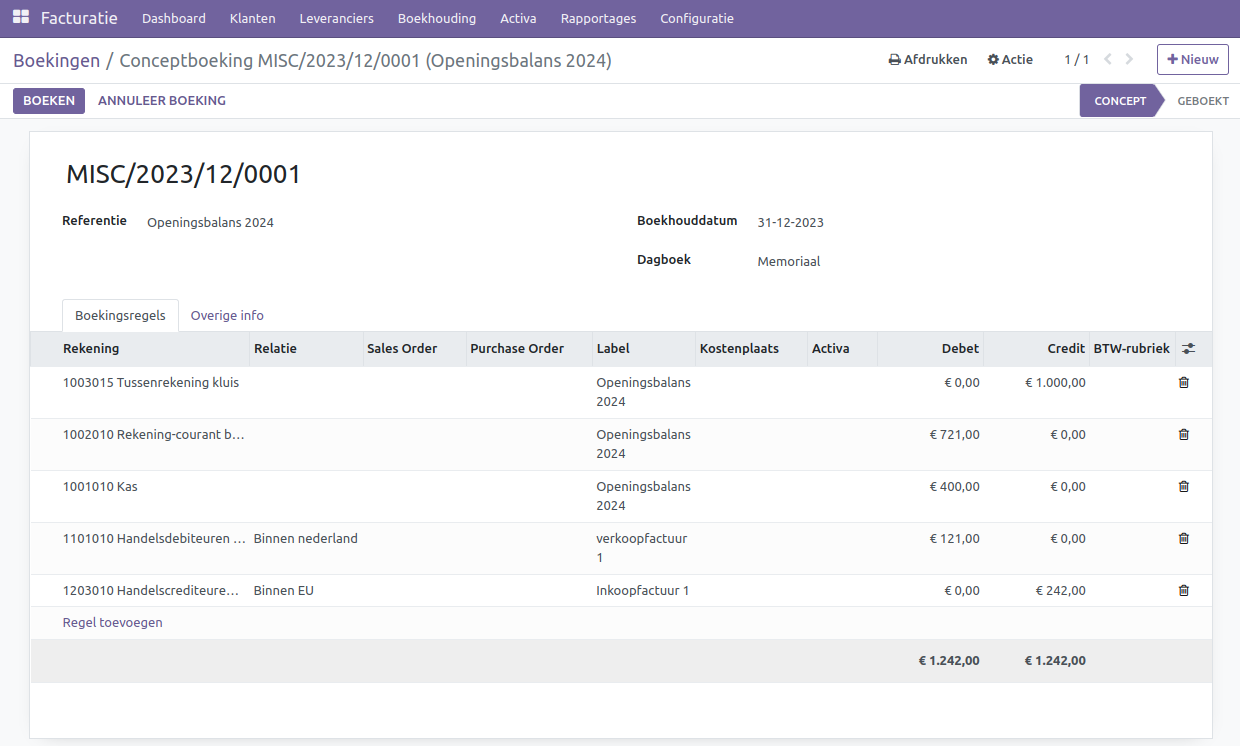Open the Afdrukken print menu
The image size is (1240, 746).
(928, 60)
